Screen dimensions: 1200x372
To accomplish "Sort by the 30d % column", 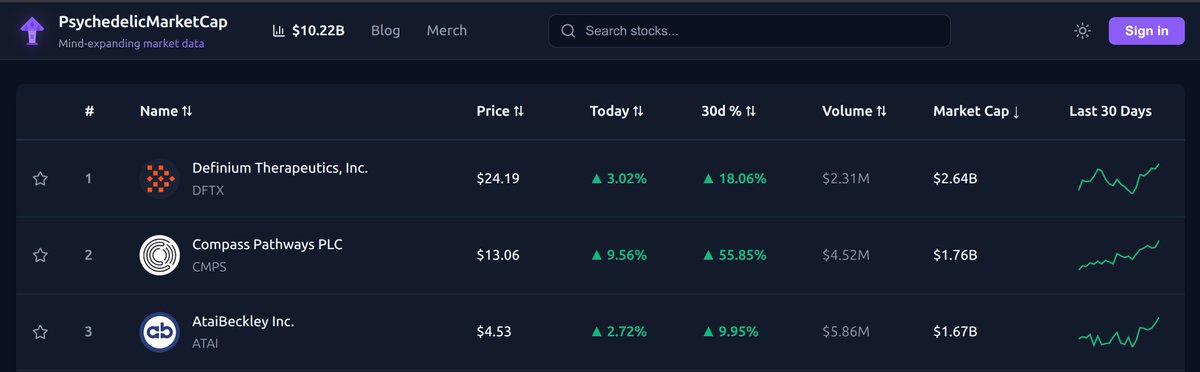I will tap(729, 111).
